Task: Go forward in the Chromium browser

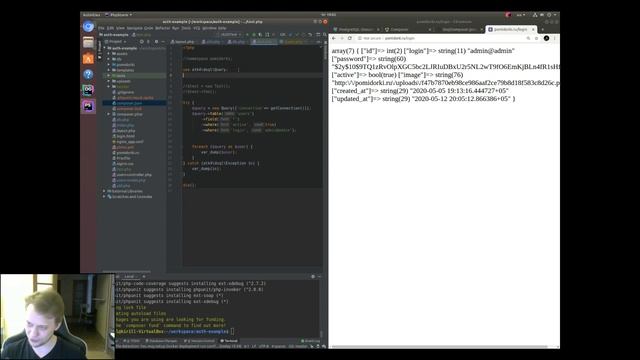Action: tap(342, 38)
